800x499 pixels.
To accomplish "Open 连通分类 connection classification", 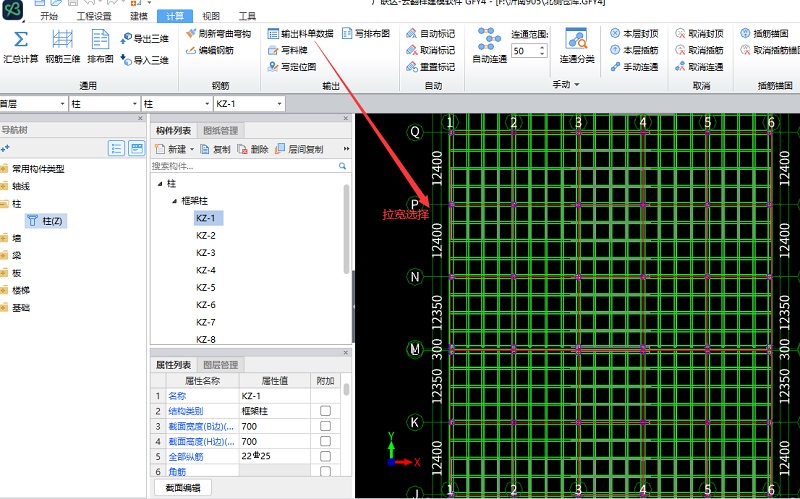I will [x=577, y=46].
